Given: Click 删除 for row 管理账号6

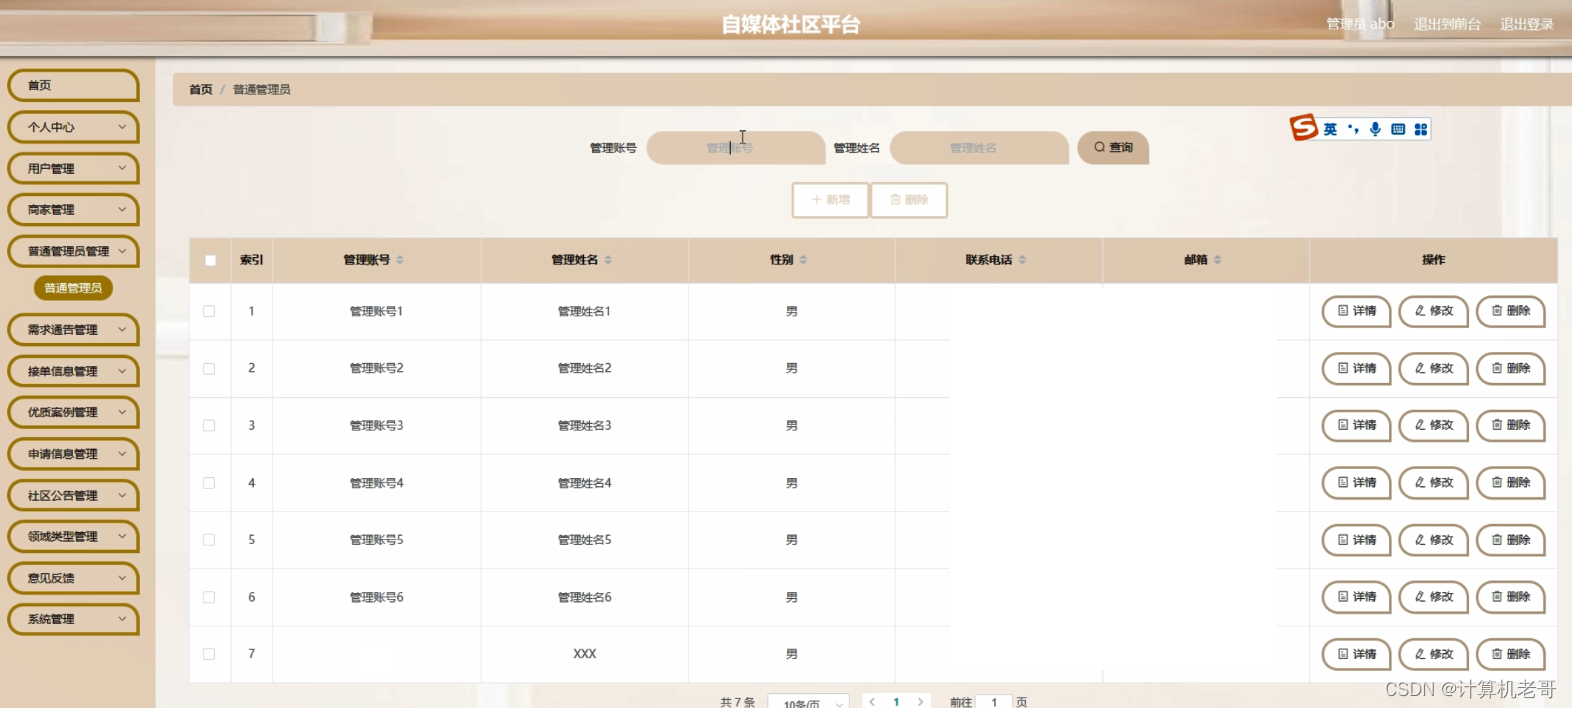Looking at the screenshot, I should 1511,597.
